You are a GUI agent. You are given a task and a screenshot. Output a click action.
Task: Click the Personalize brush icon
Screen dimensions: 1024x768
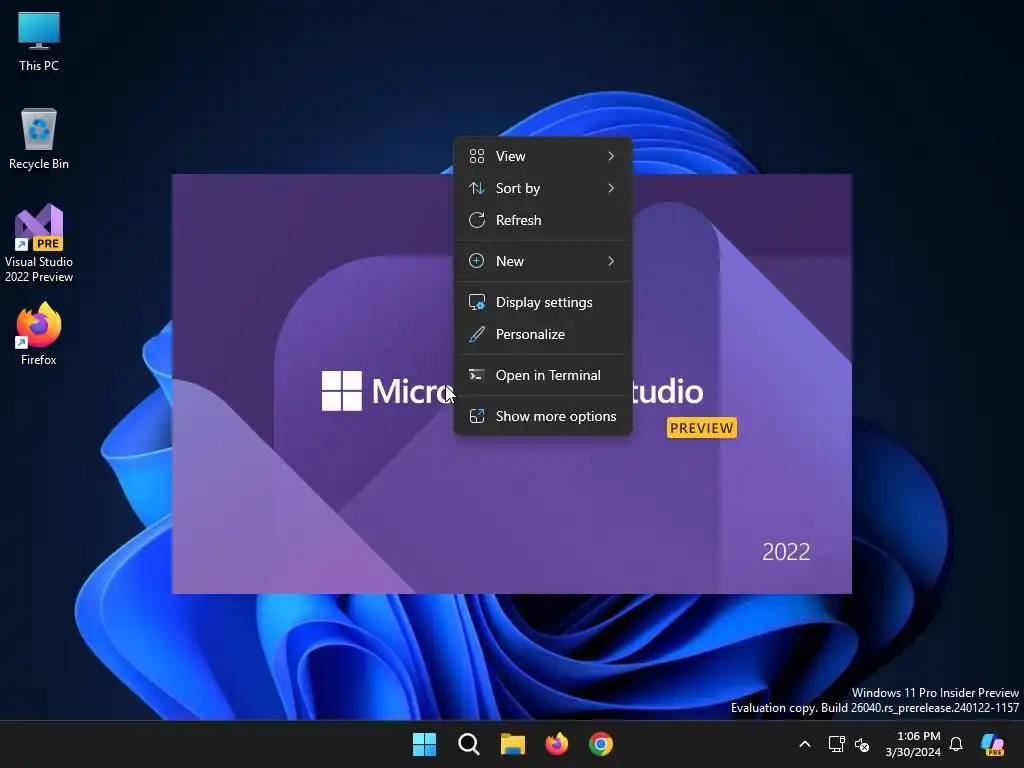(477, 334)
